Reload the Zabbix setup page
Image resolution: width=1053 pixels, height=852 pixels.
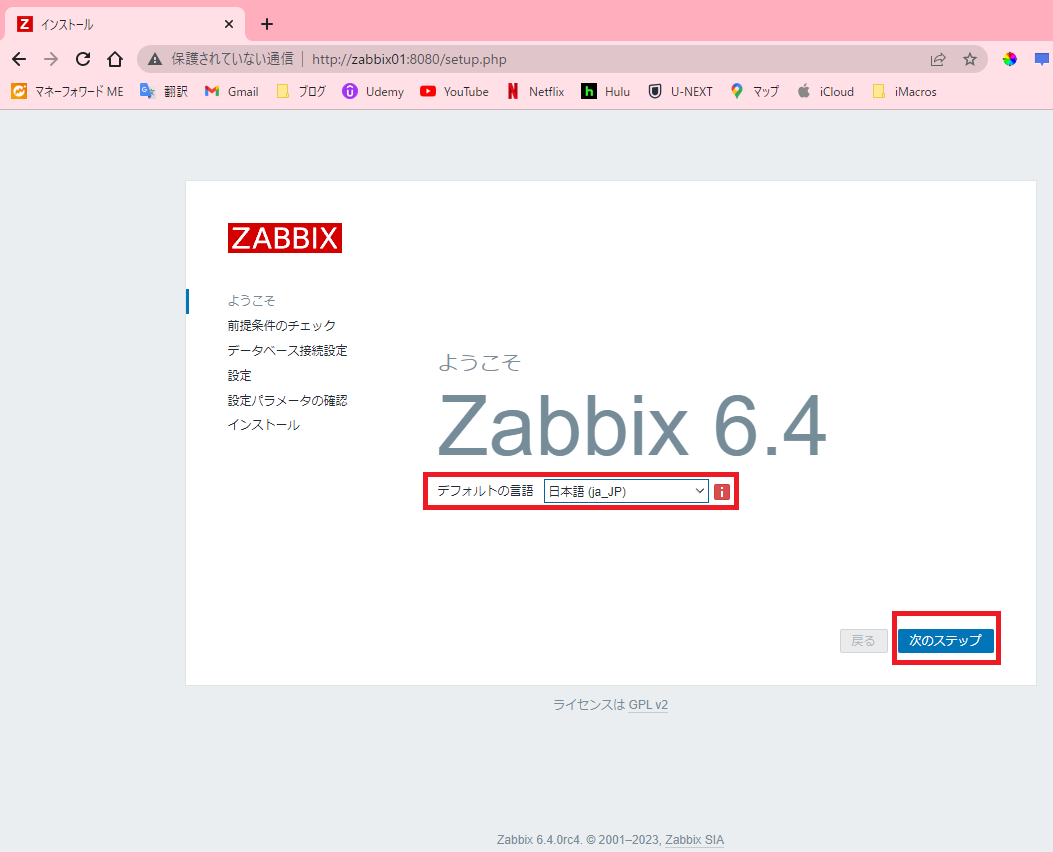pyautogui.click(x=83, y=59)
